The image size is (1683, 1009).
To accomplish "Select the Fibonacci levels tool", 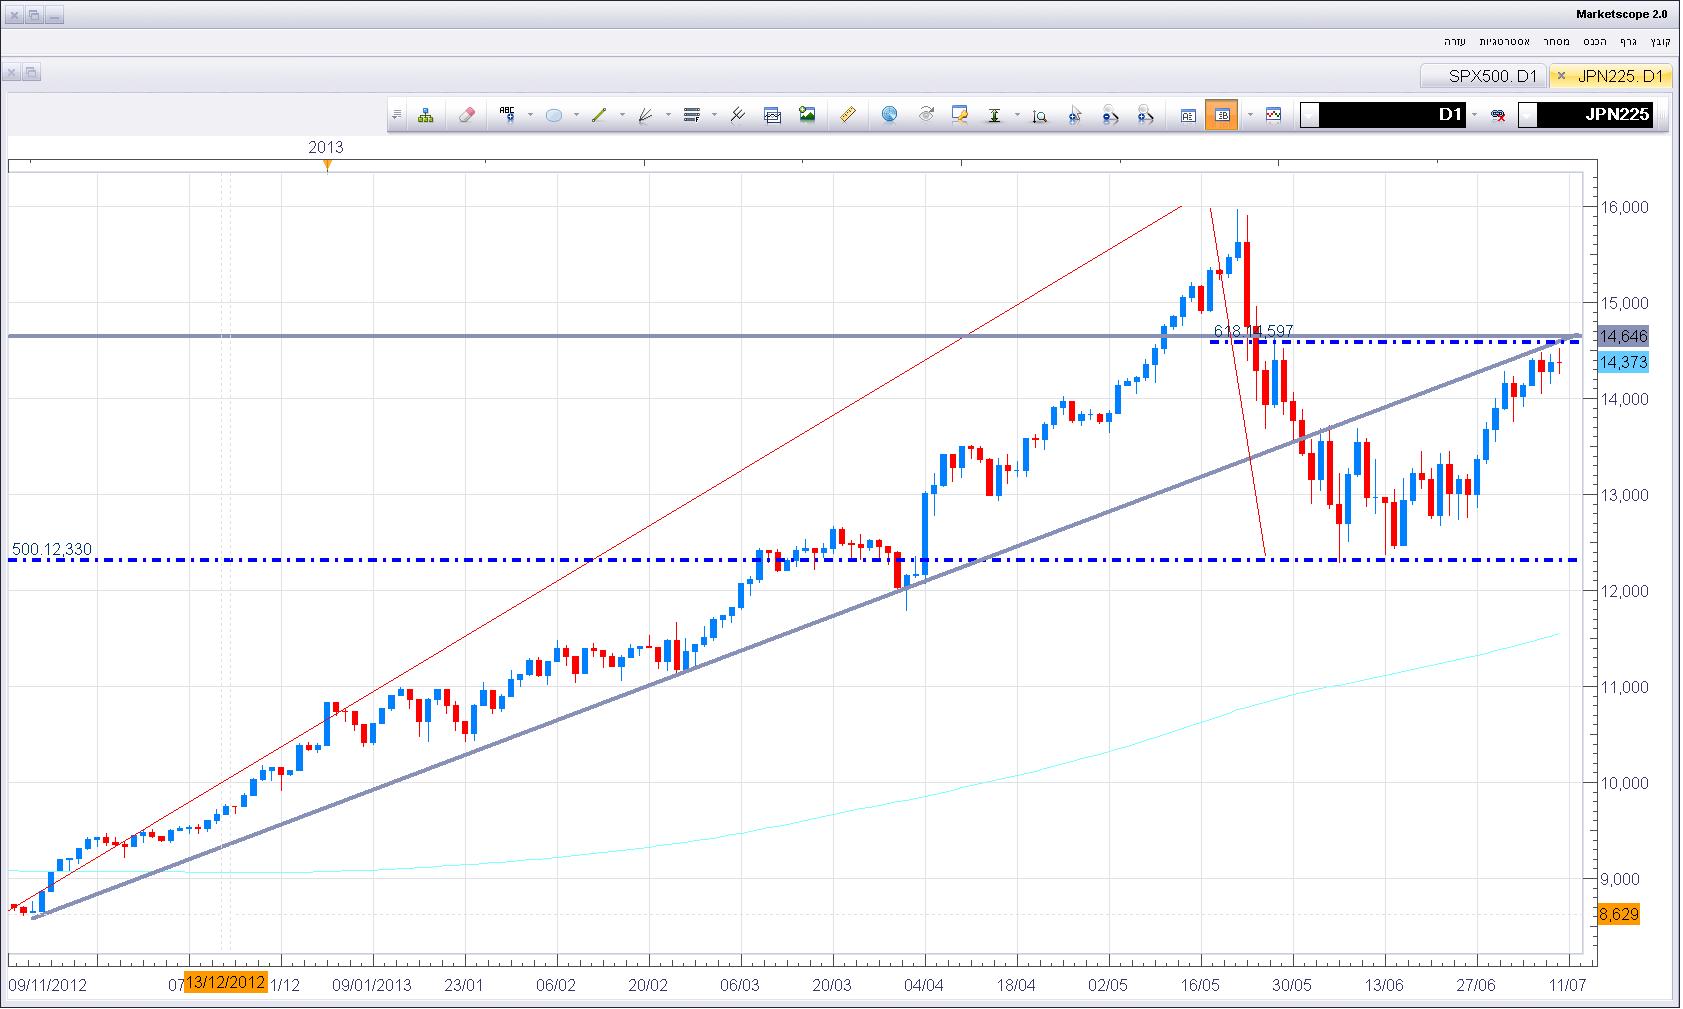I will click(x=691, y=115).
